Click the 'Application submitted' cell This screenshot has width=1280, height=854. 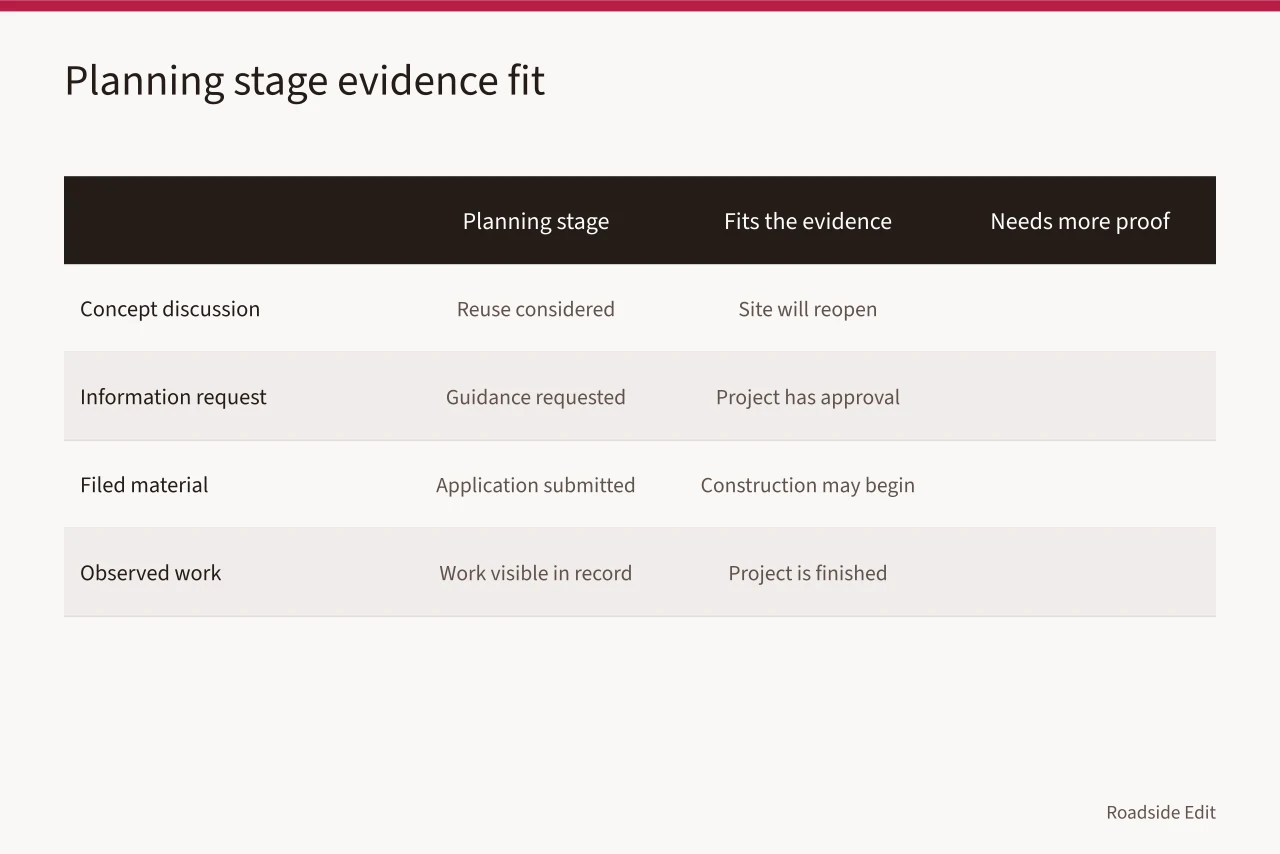tap(536, 485)
